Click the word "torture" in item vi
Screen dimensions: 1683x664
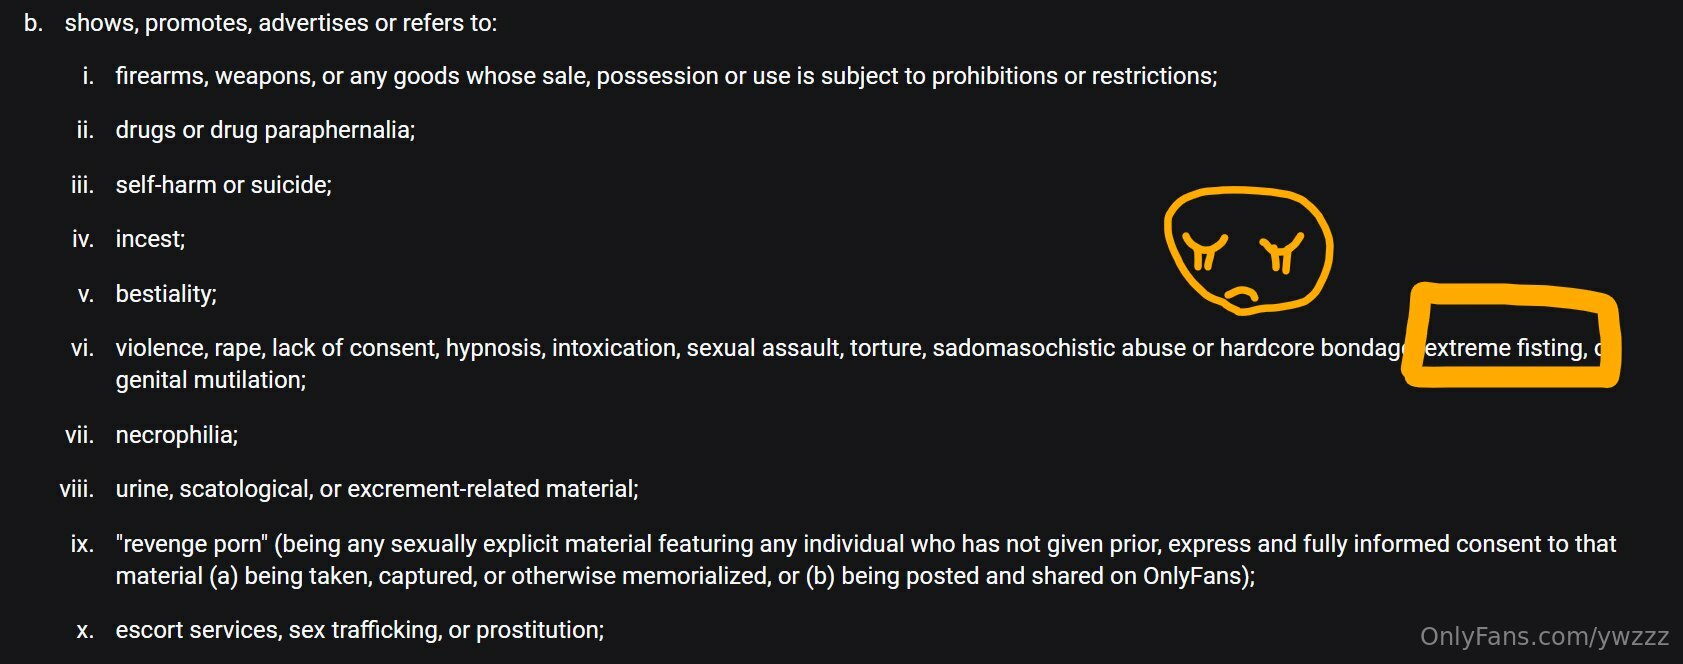click(885, 348)
